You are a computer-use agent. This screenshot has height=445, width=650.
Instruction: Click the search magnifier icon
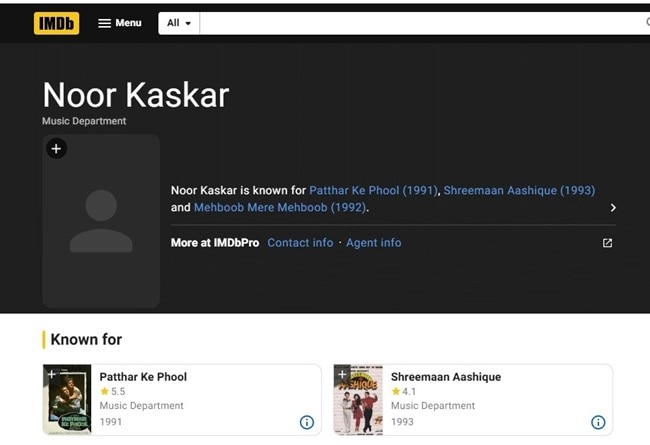[645, 23]
